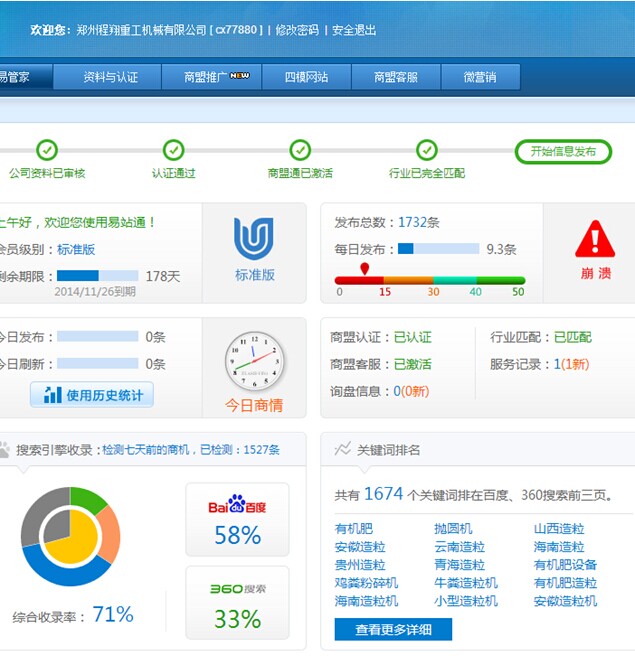The image size is (635, 658).
Task: Click the 公司资料已审核 green checkmark
Action: pos(47,150)
